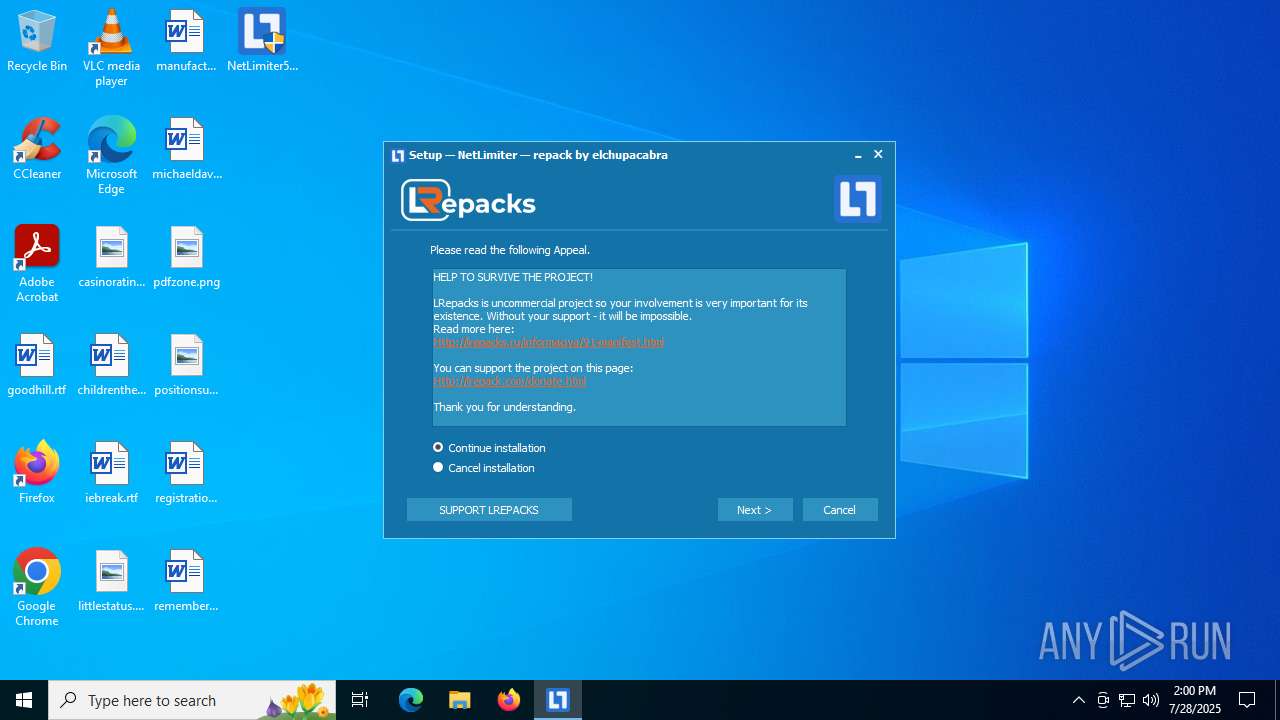1280x720 pixels.
Task: Click the Next > button
Action: pyautogui.click(x=755, y=510)
